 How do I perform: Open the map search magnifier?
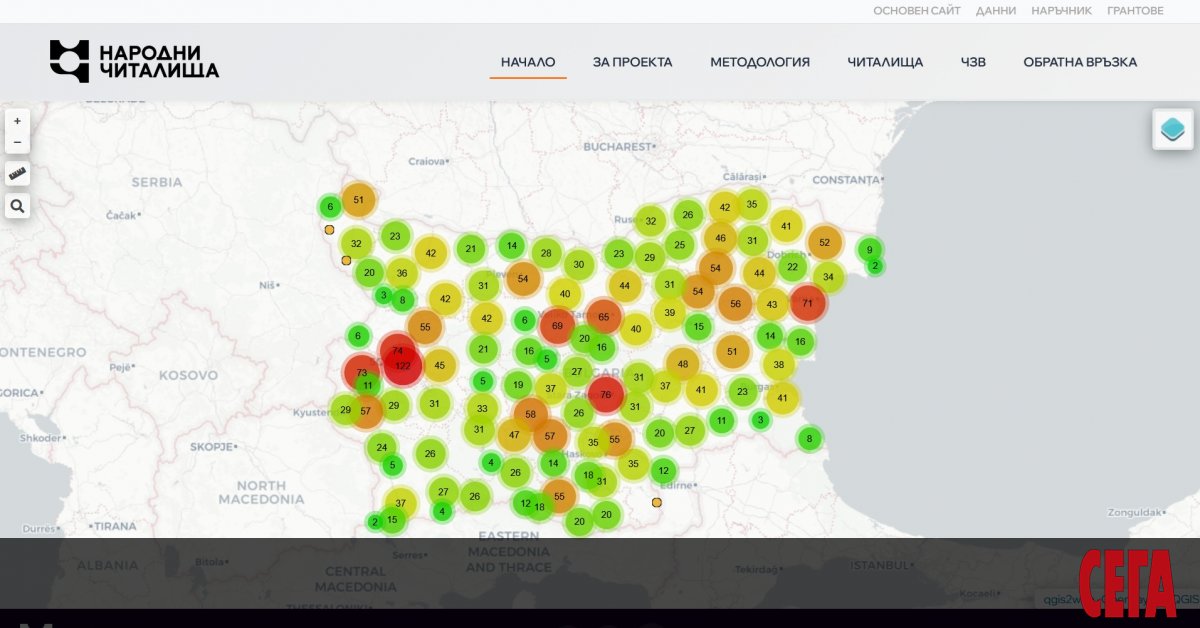17,206
